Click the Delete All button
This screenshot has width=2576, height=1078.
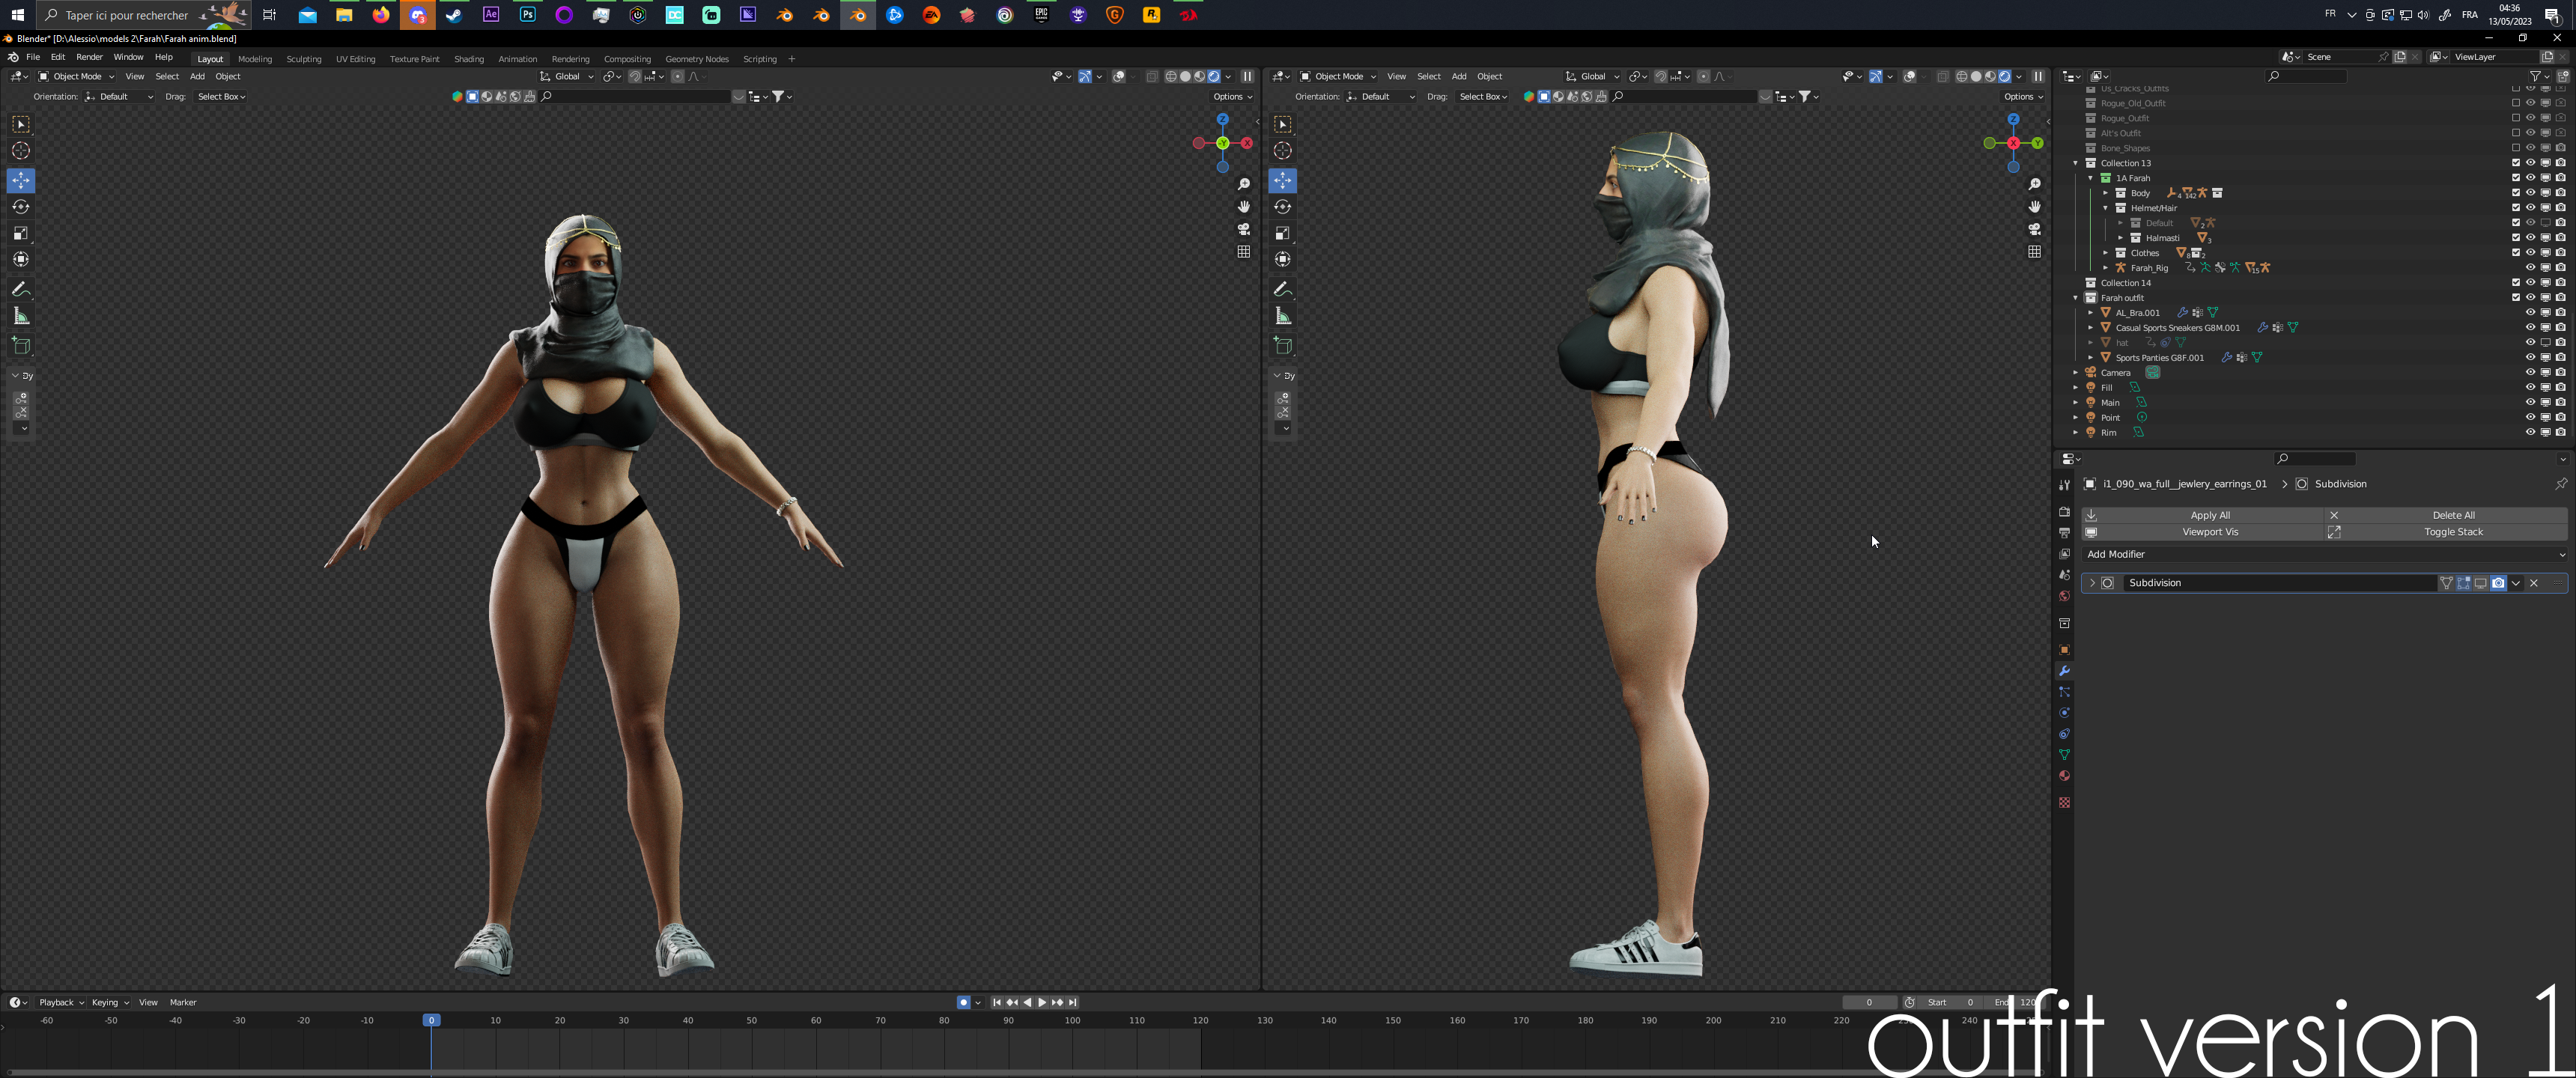2446,515
